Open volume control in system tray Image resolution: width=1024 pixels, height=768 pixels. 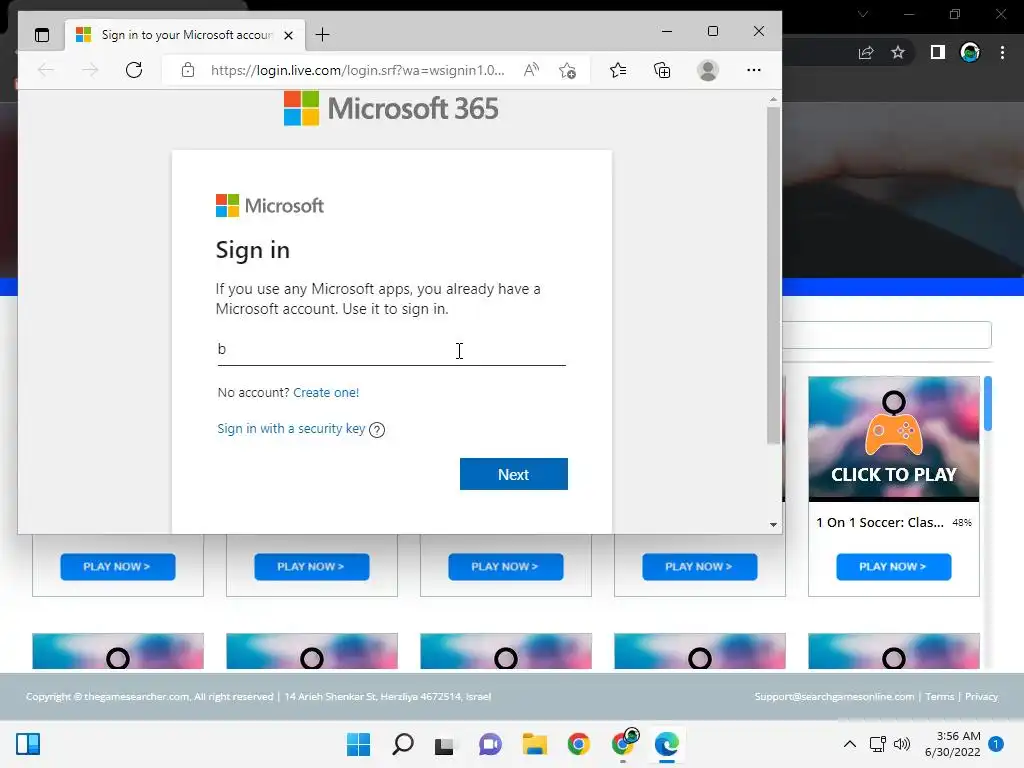pyautogui.click(x=902, y=744)
